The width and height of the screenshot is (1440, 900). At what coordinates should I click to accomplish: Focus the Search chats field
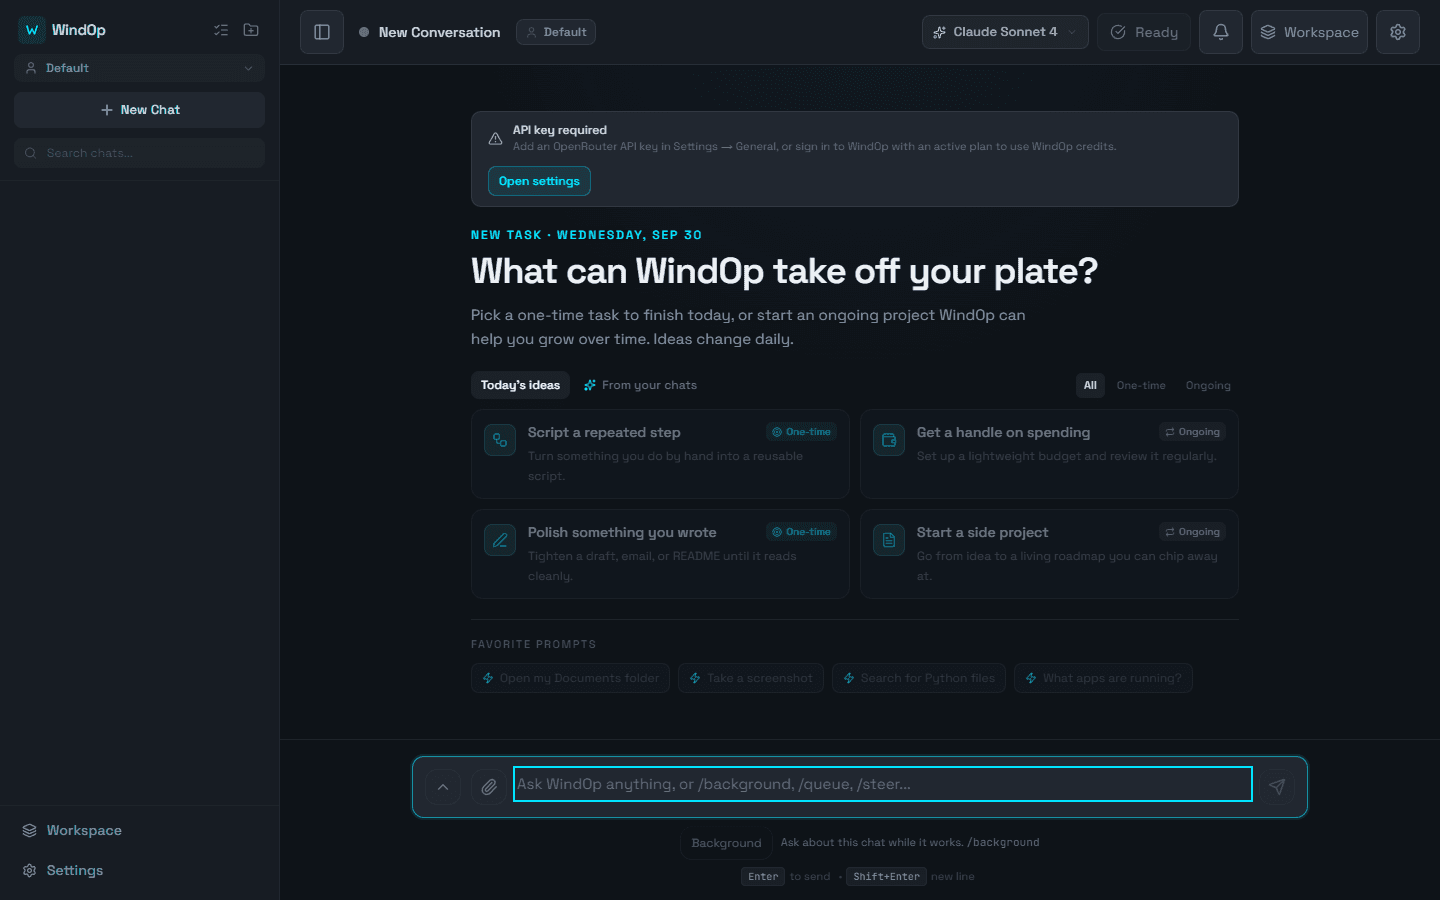[x=139, y=153]
